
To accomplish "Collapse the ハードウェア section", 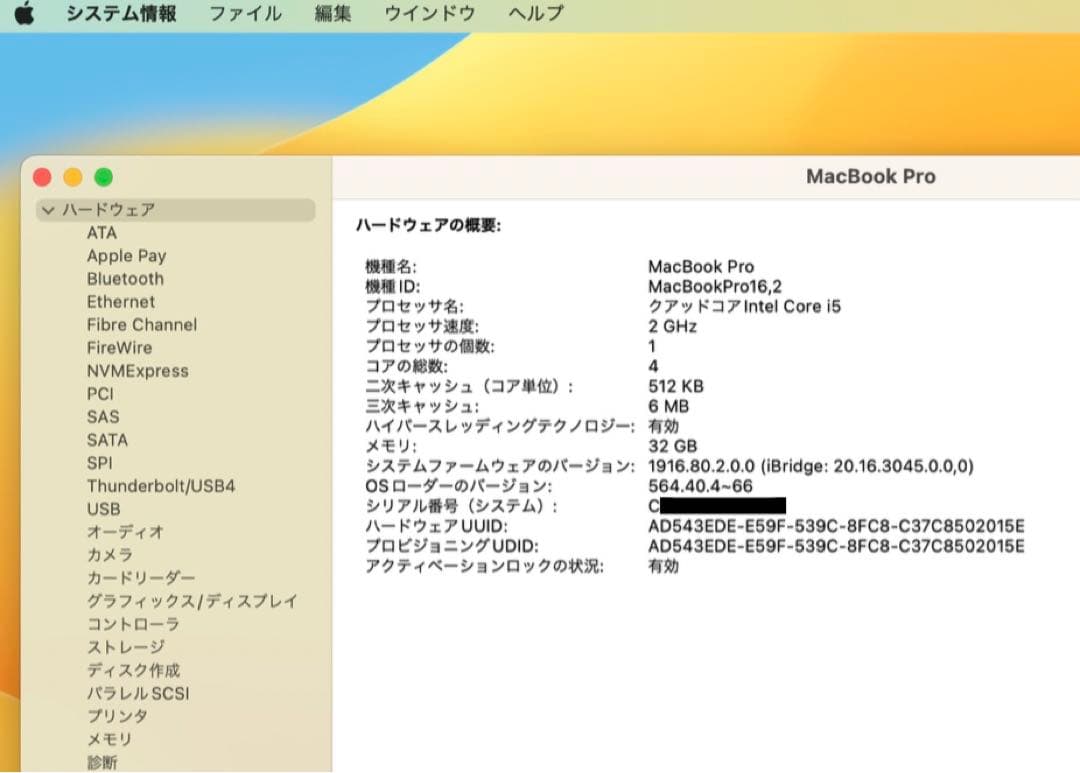I will point(47,210).
